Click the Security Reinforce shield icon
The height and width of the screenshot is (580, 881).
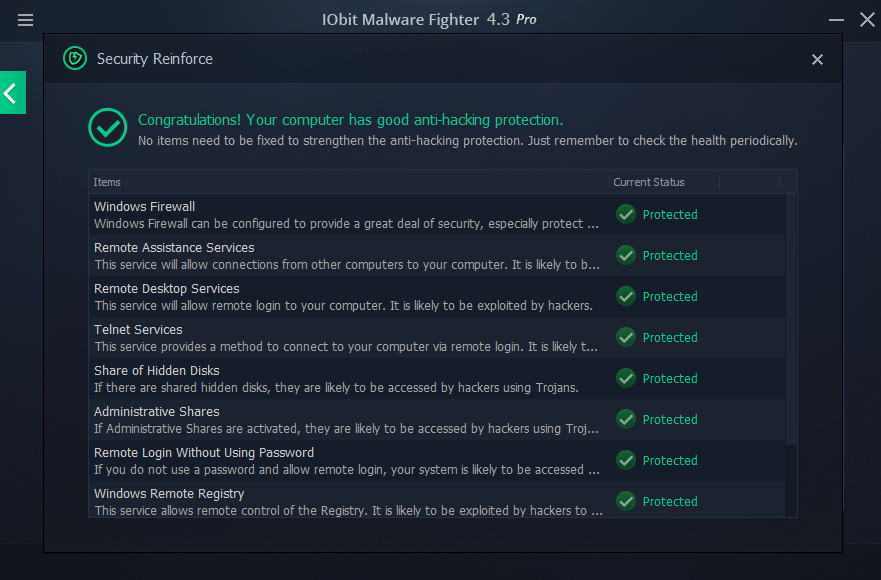(75, 59)
